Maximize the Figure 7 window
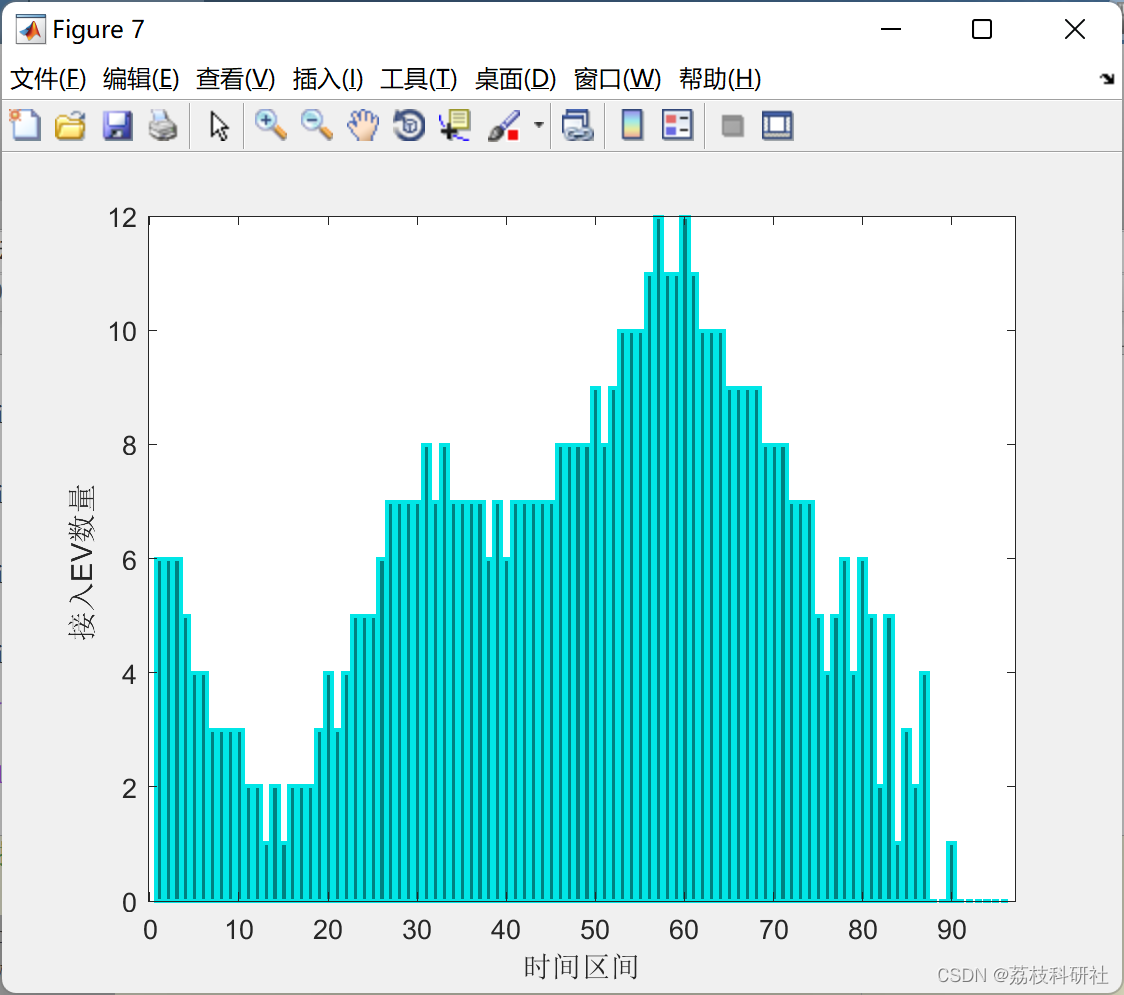The width and height of the screenshot is (1124, 995). (982, 29)
